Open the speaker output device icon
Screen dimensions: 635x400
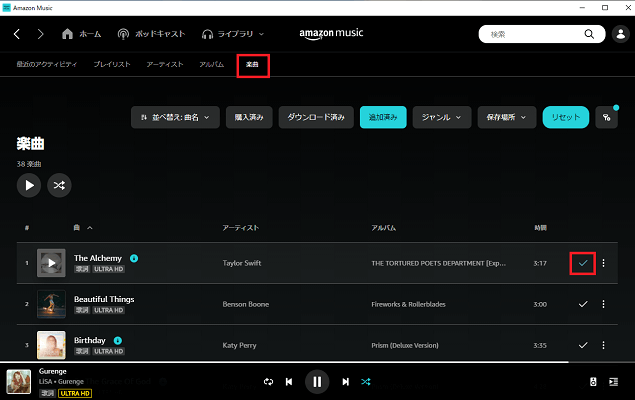pyautogui.click(x=593, y=382)
